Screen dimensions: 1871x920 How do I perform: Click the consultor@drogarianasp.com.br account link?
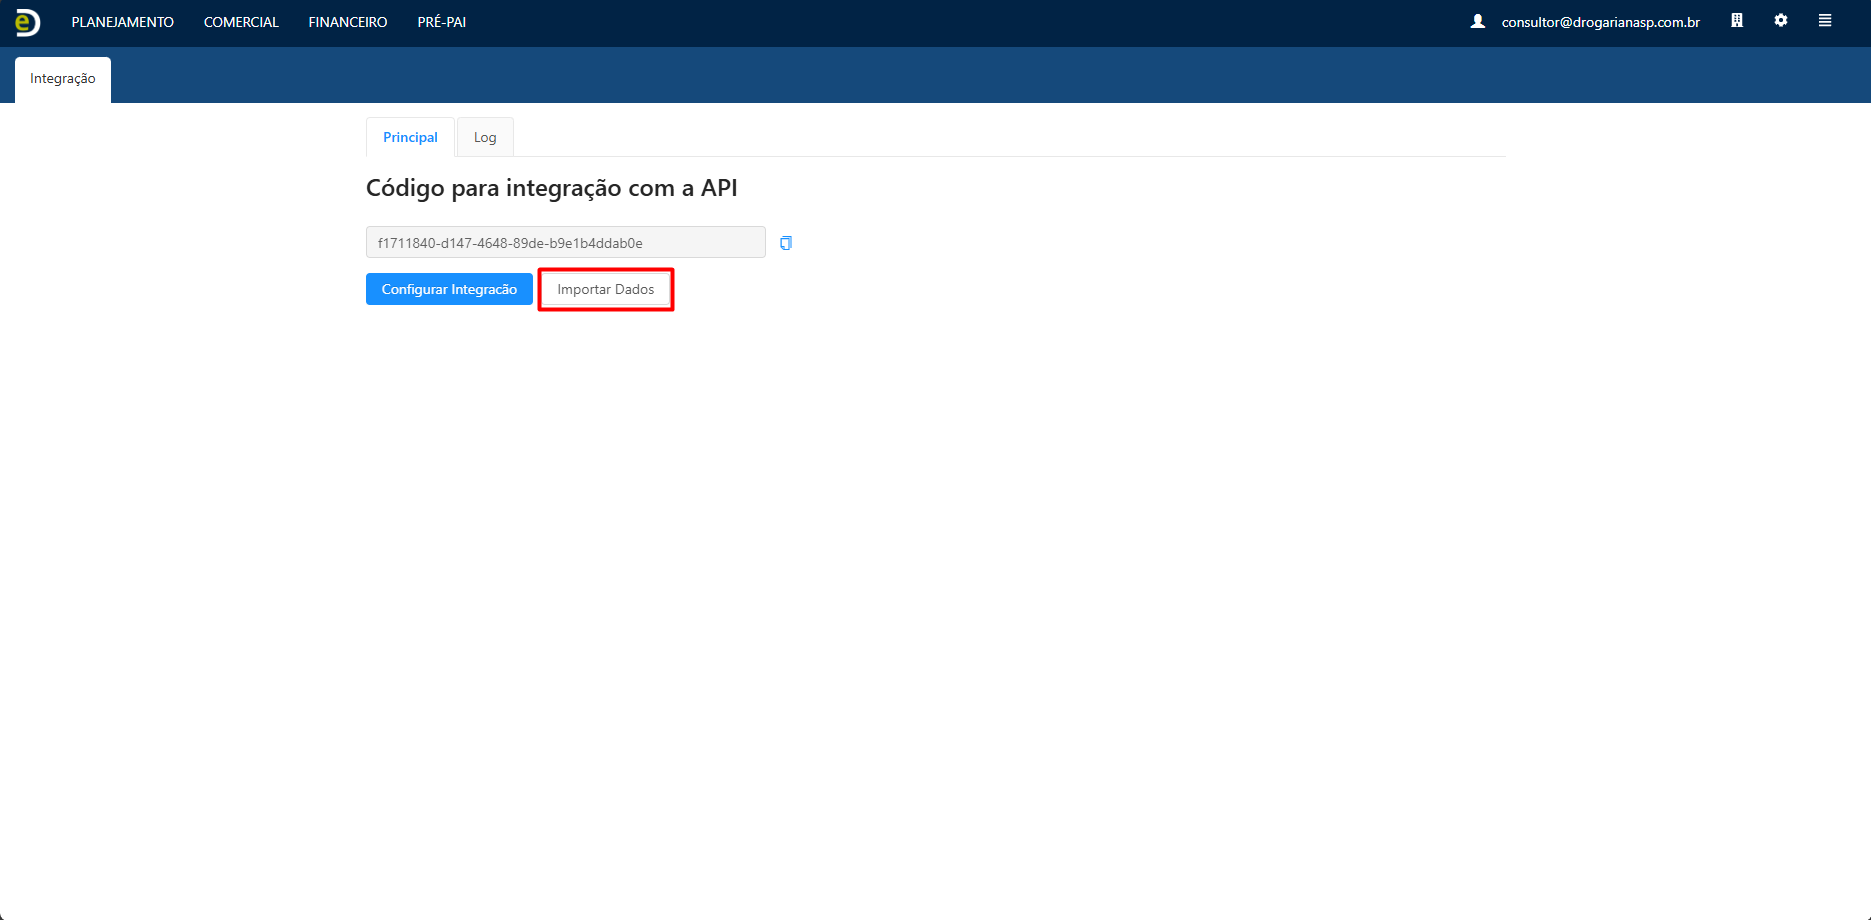pos(1600,22)
